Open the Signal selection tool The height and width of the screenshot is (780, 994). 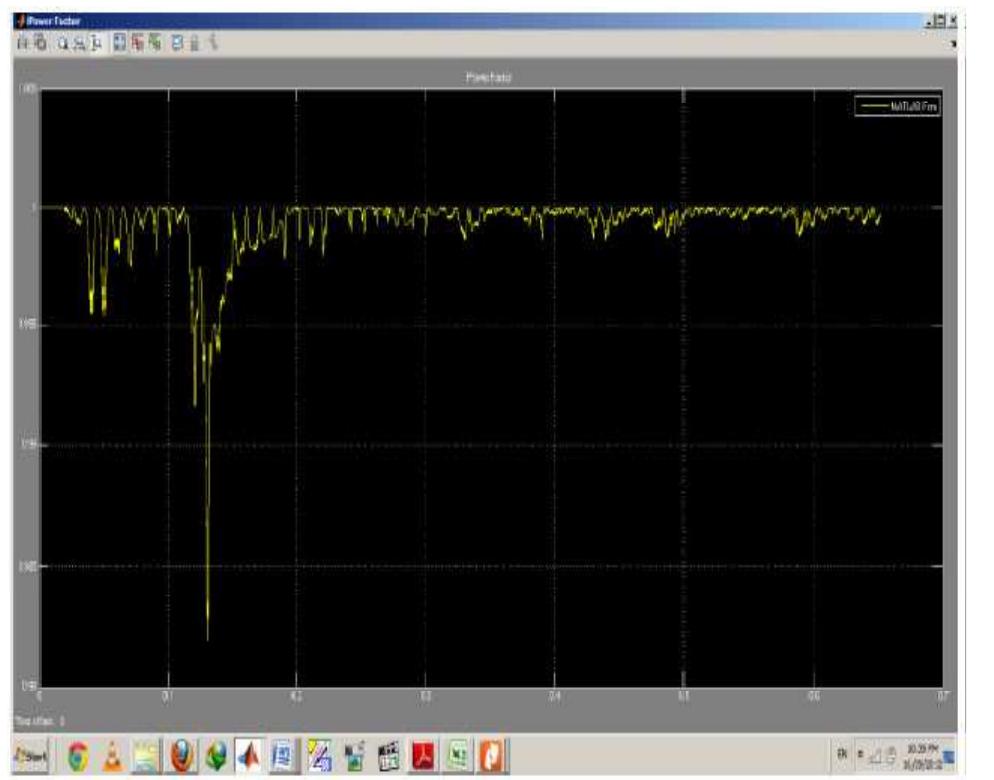213,43
